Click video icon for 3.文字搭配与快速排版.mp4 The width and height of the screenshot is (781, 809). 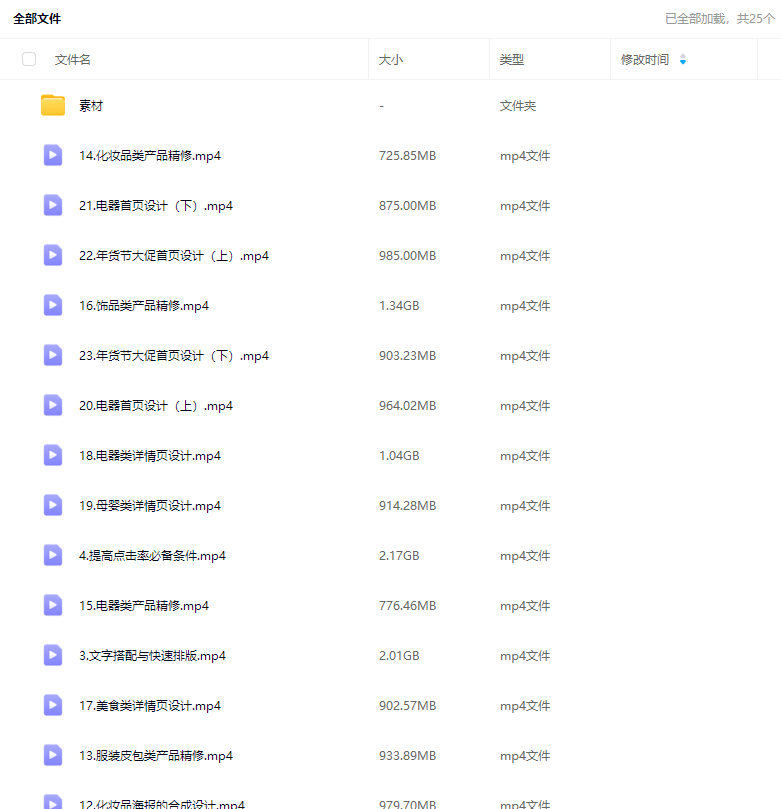[53, 655]
